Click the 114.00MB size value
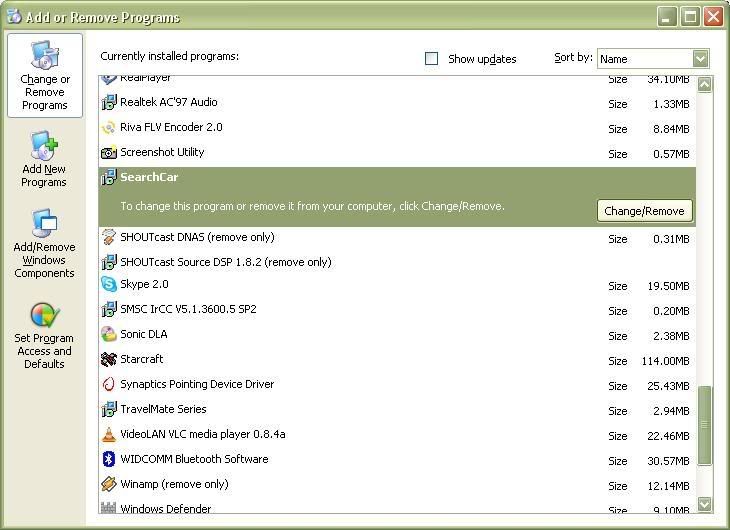This screenshot has width=730, height=530. [665, 361]
